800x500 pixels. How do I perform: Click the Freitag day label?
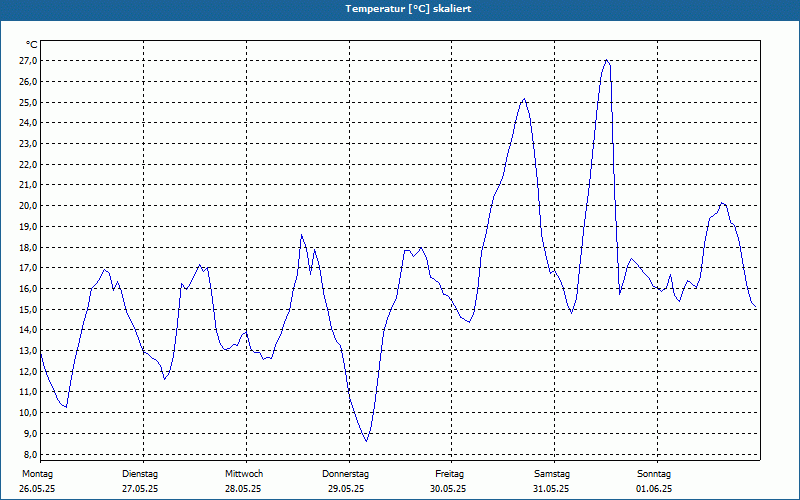(x=449, y=474)
